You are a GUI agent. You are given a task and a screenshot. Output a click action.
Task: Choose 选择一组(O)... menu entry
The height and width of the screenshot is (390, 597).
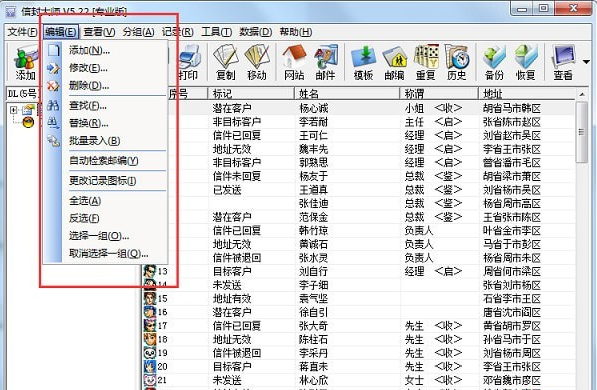click(x=106, y=236)
